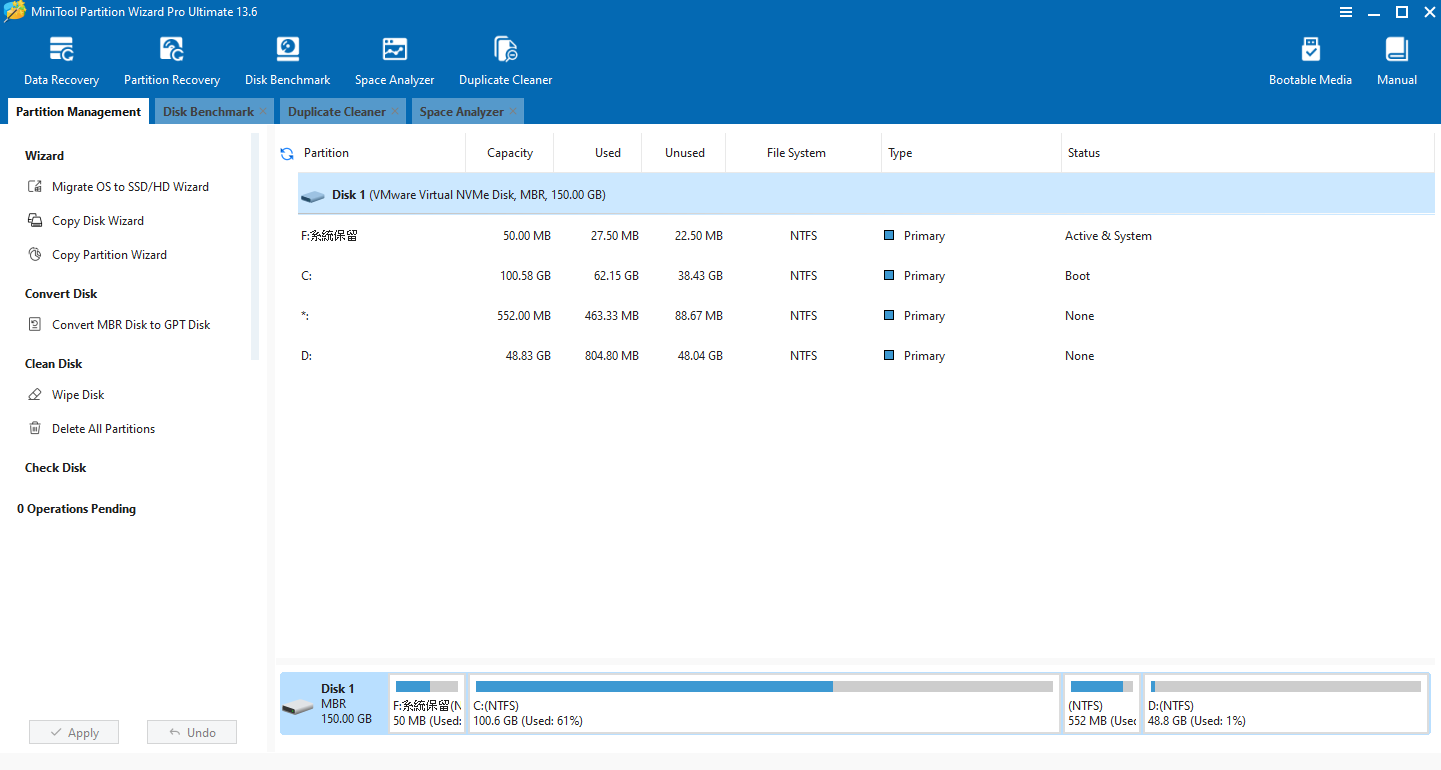Open the Data Recovery tool
This screenshot has width=1441, height=770.
click(x=62, y=62)
